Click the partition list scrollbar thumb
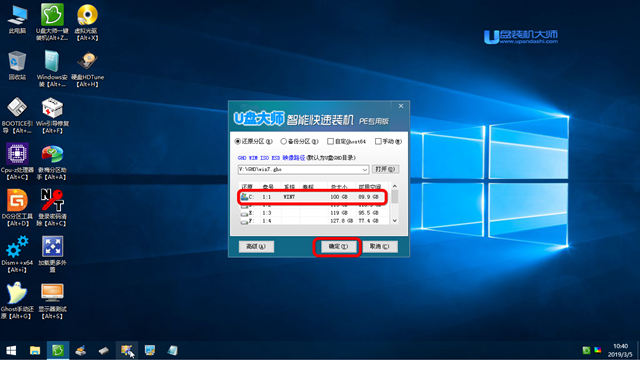Screen dimensions: 640x365 click(394, 196)
